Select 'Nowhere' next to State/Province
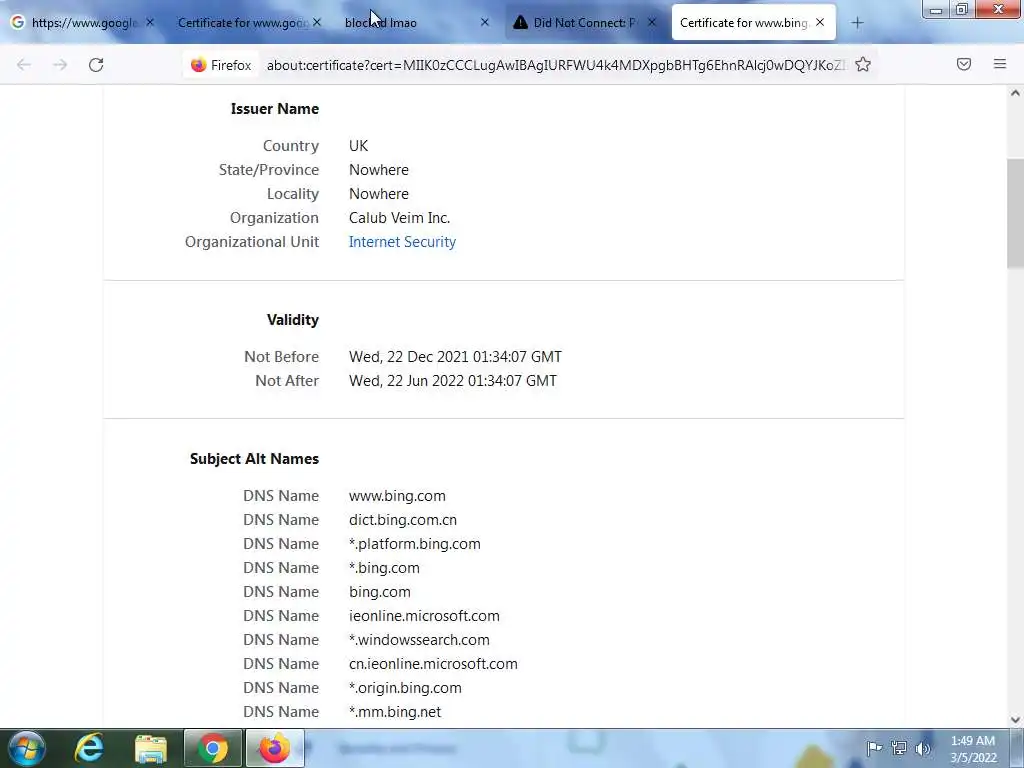Screen dimensions: 1024x768 [x=379, y=170]
